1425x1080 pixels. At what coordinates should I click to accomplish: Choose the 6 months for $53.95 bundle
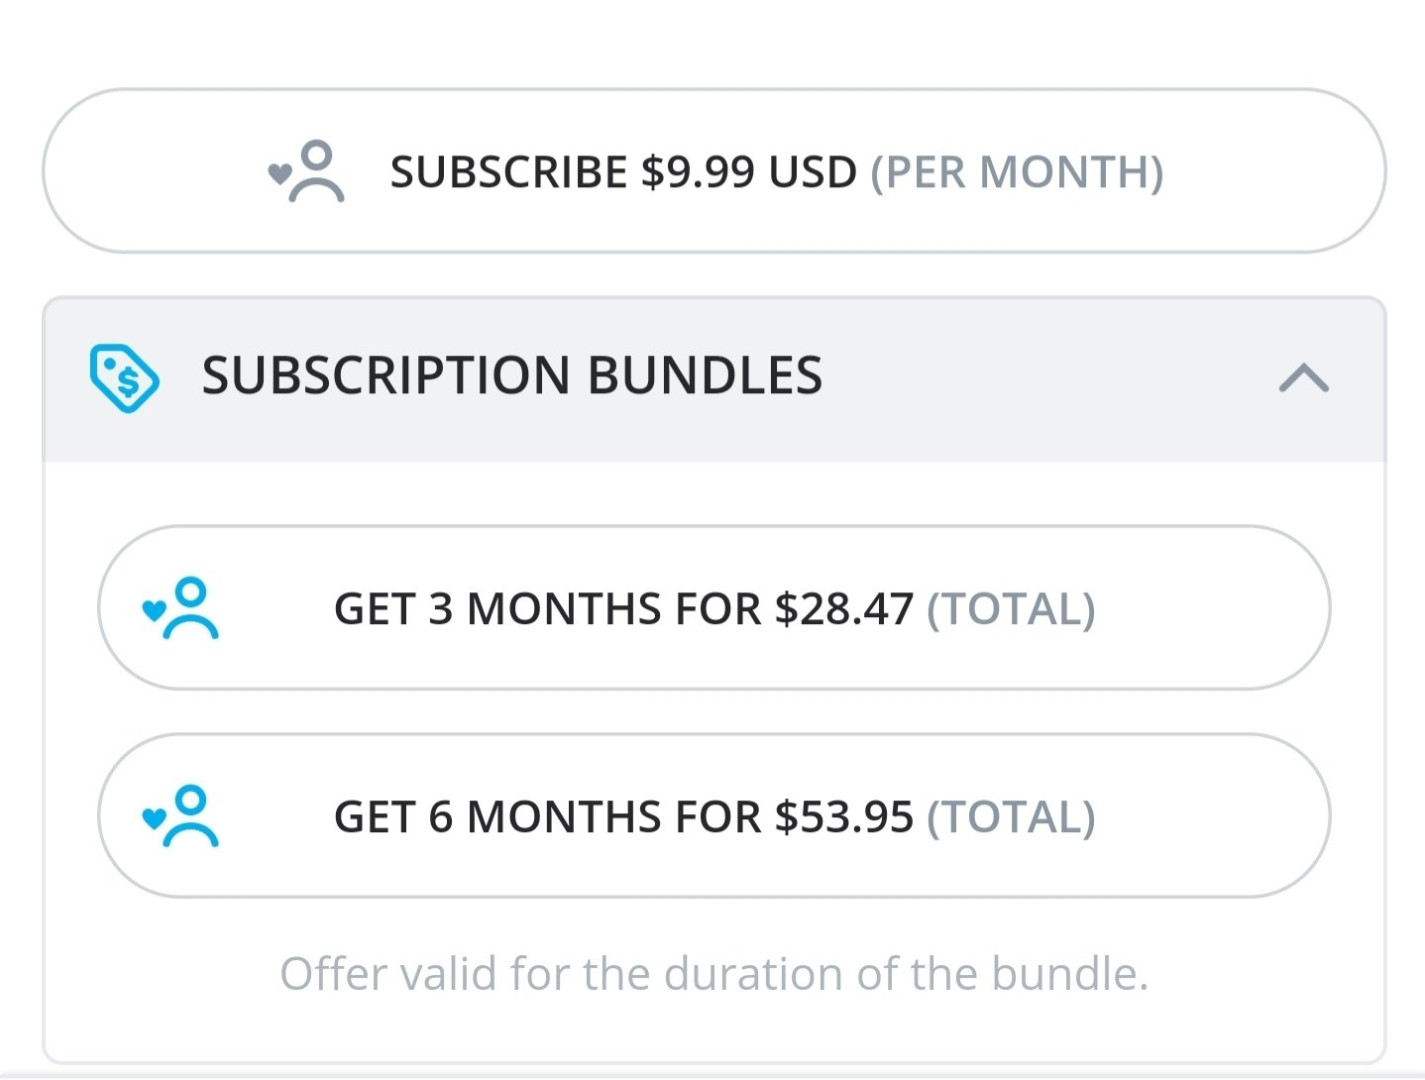(713, 816)
